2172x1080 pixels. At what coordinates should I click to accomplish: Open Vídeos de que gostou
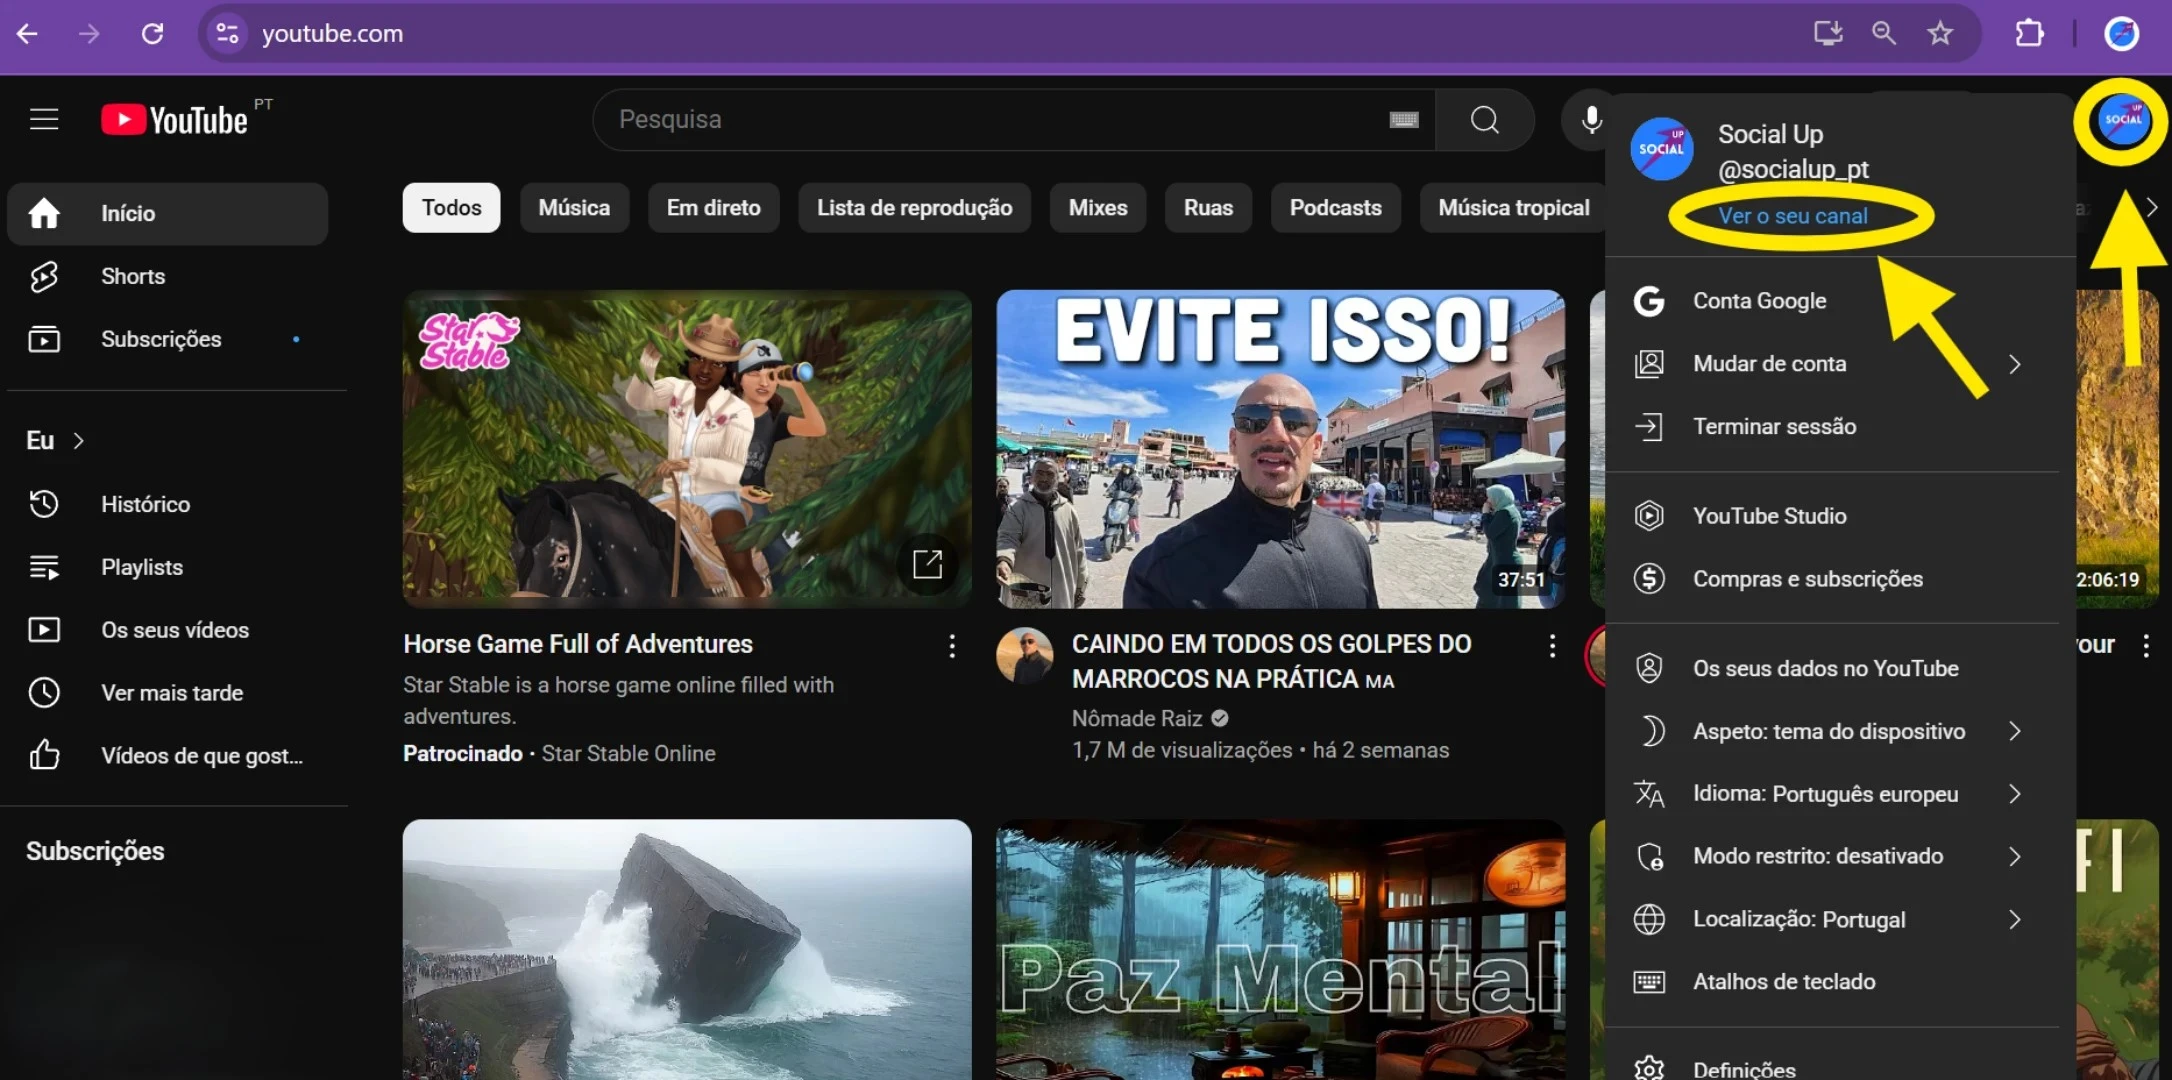168,756
